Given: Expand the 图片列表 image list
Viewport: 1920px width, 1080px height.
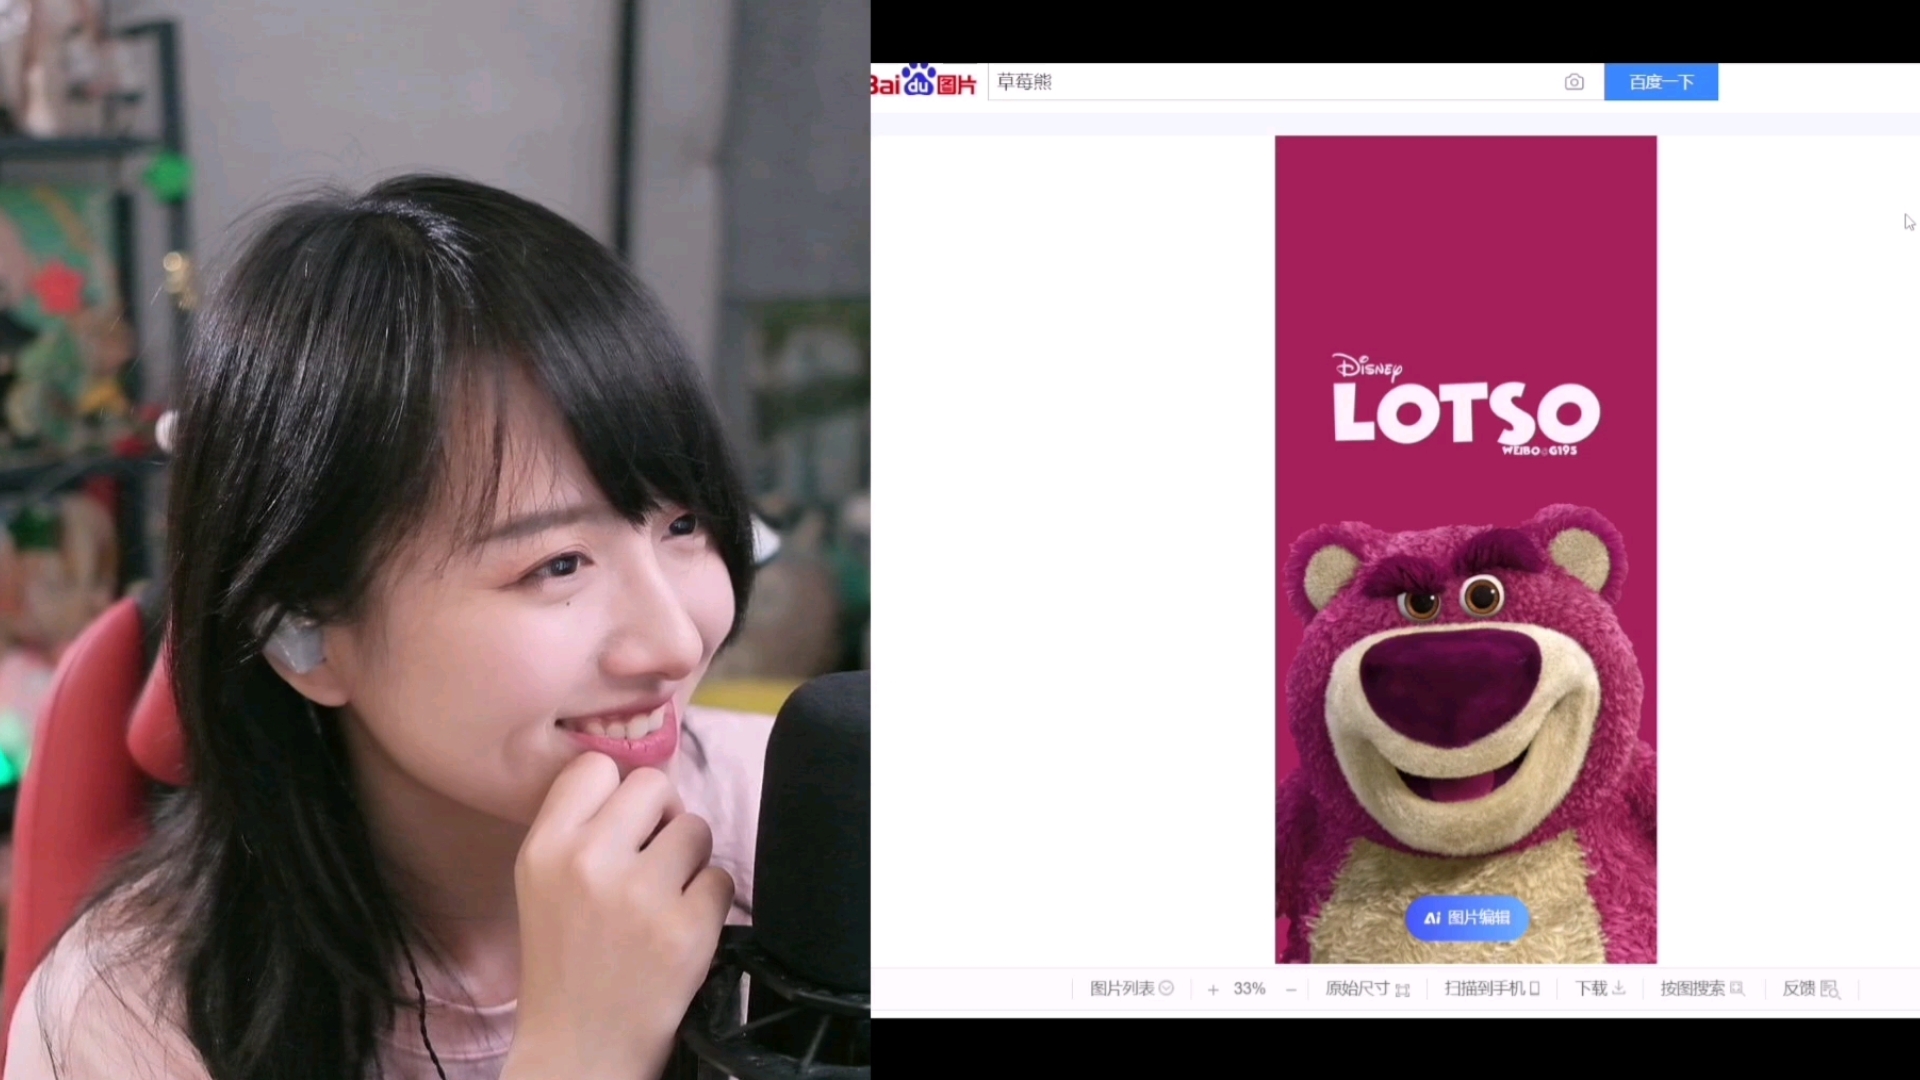Looking at the screenshot, I should click(x=1131, y=988).
